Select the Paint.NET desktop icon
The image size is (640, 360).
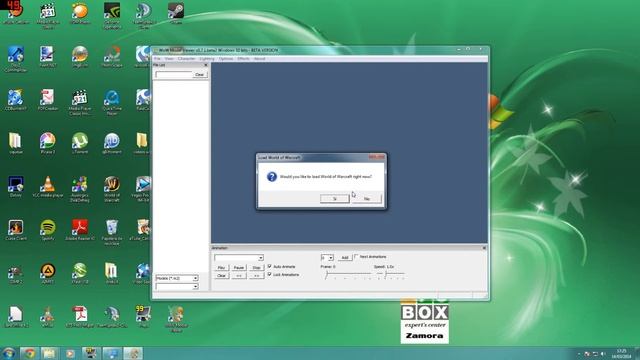[48, 57]
